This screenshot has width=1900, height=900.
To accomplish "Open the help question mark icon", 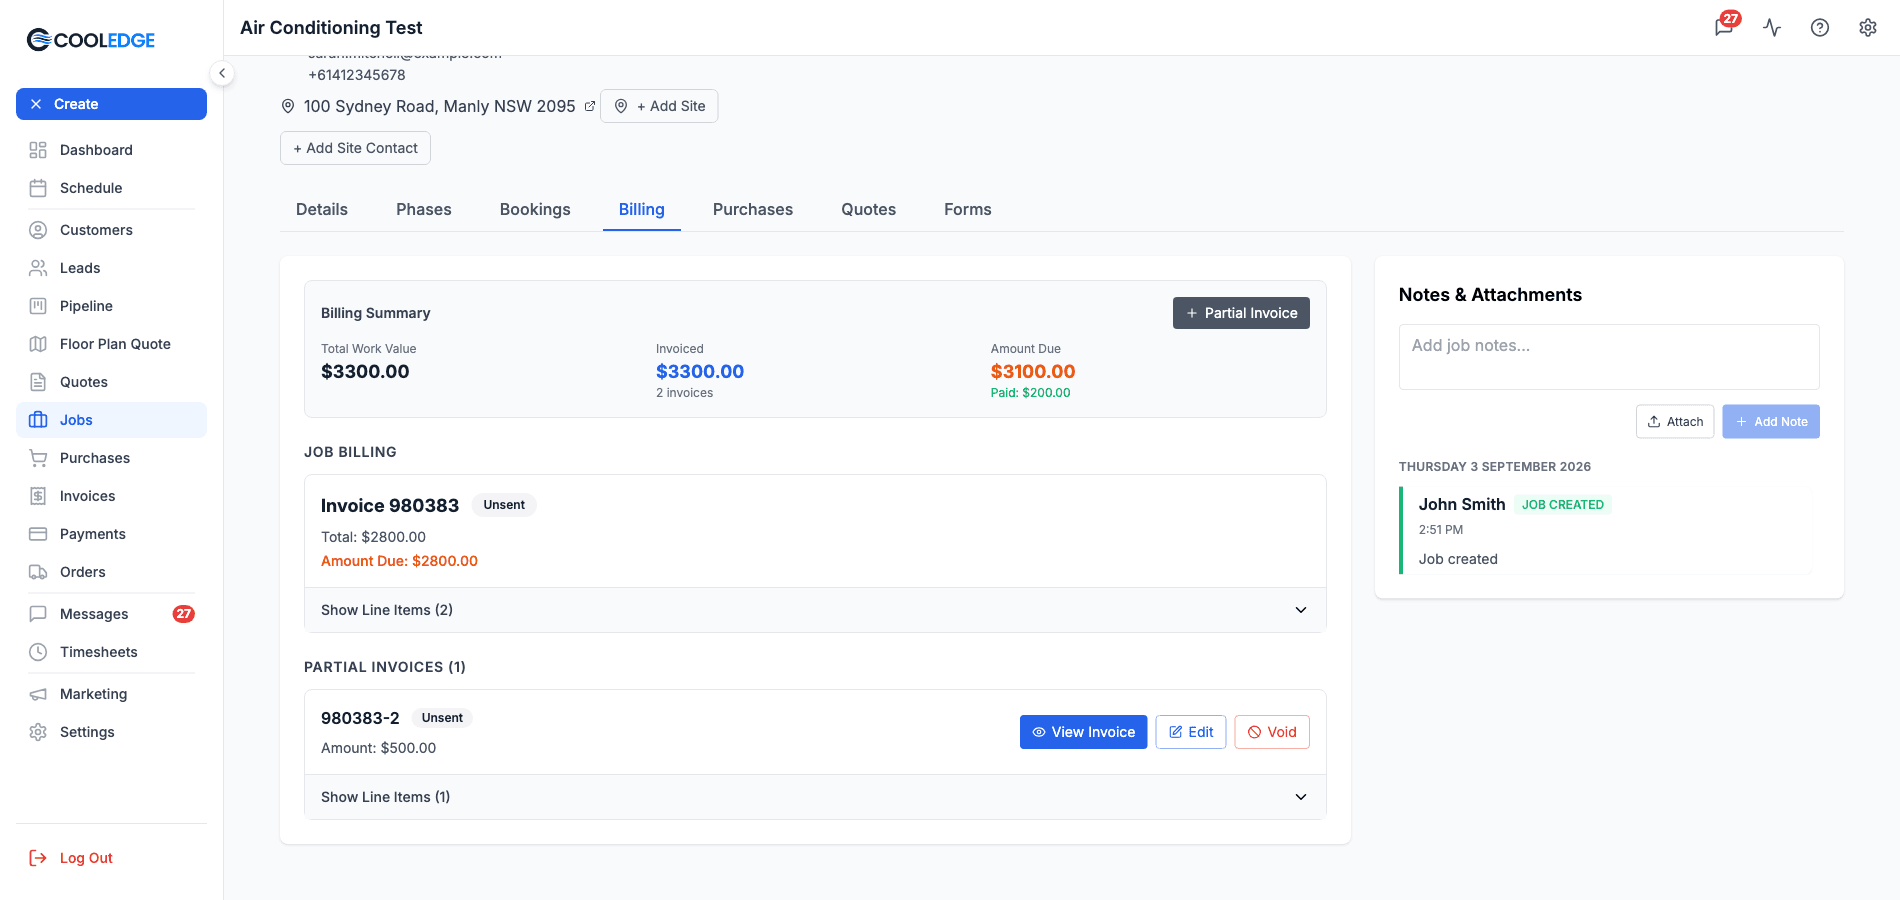I will tap(1820, 27).
